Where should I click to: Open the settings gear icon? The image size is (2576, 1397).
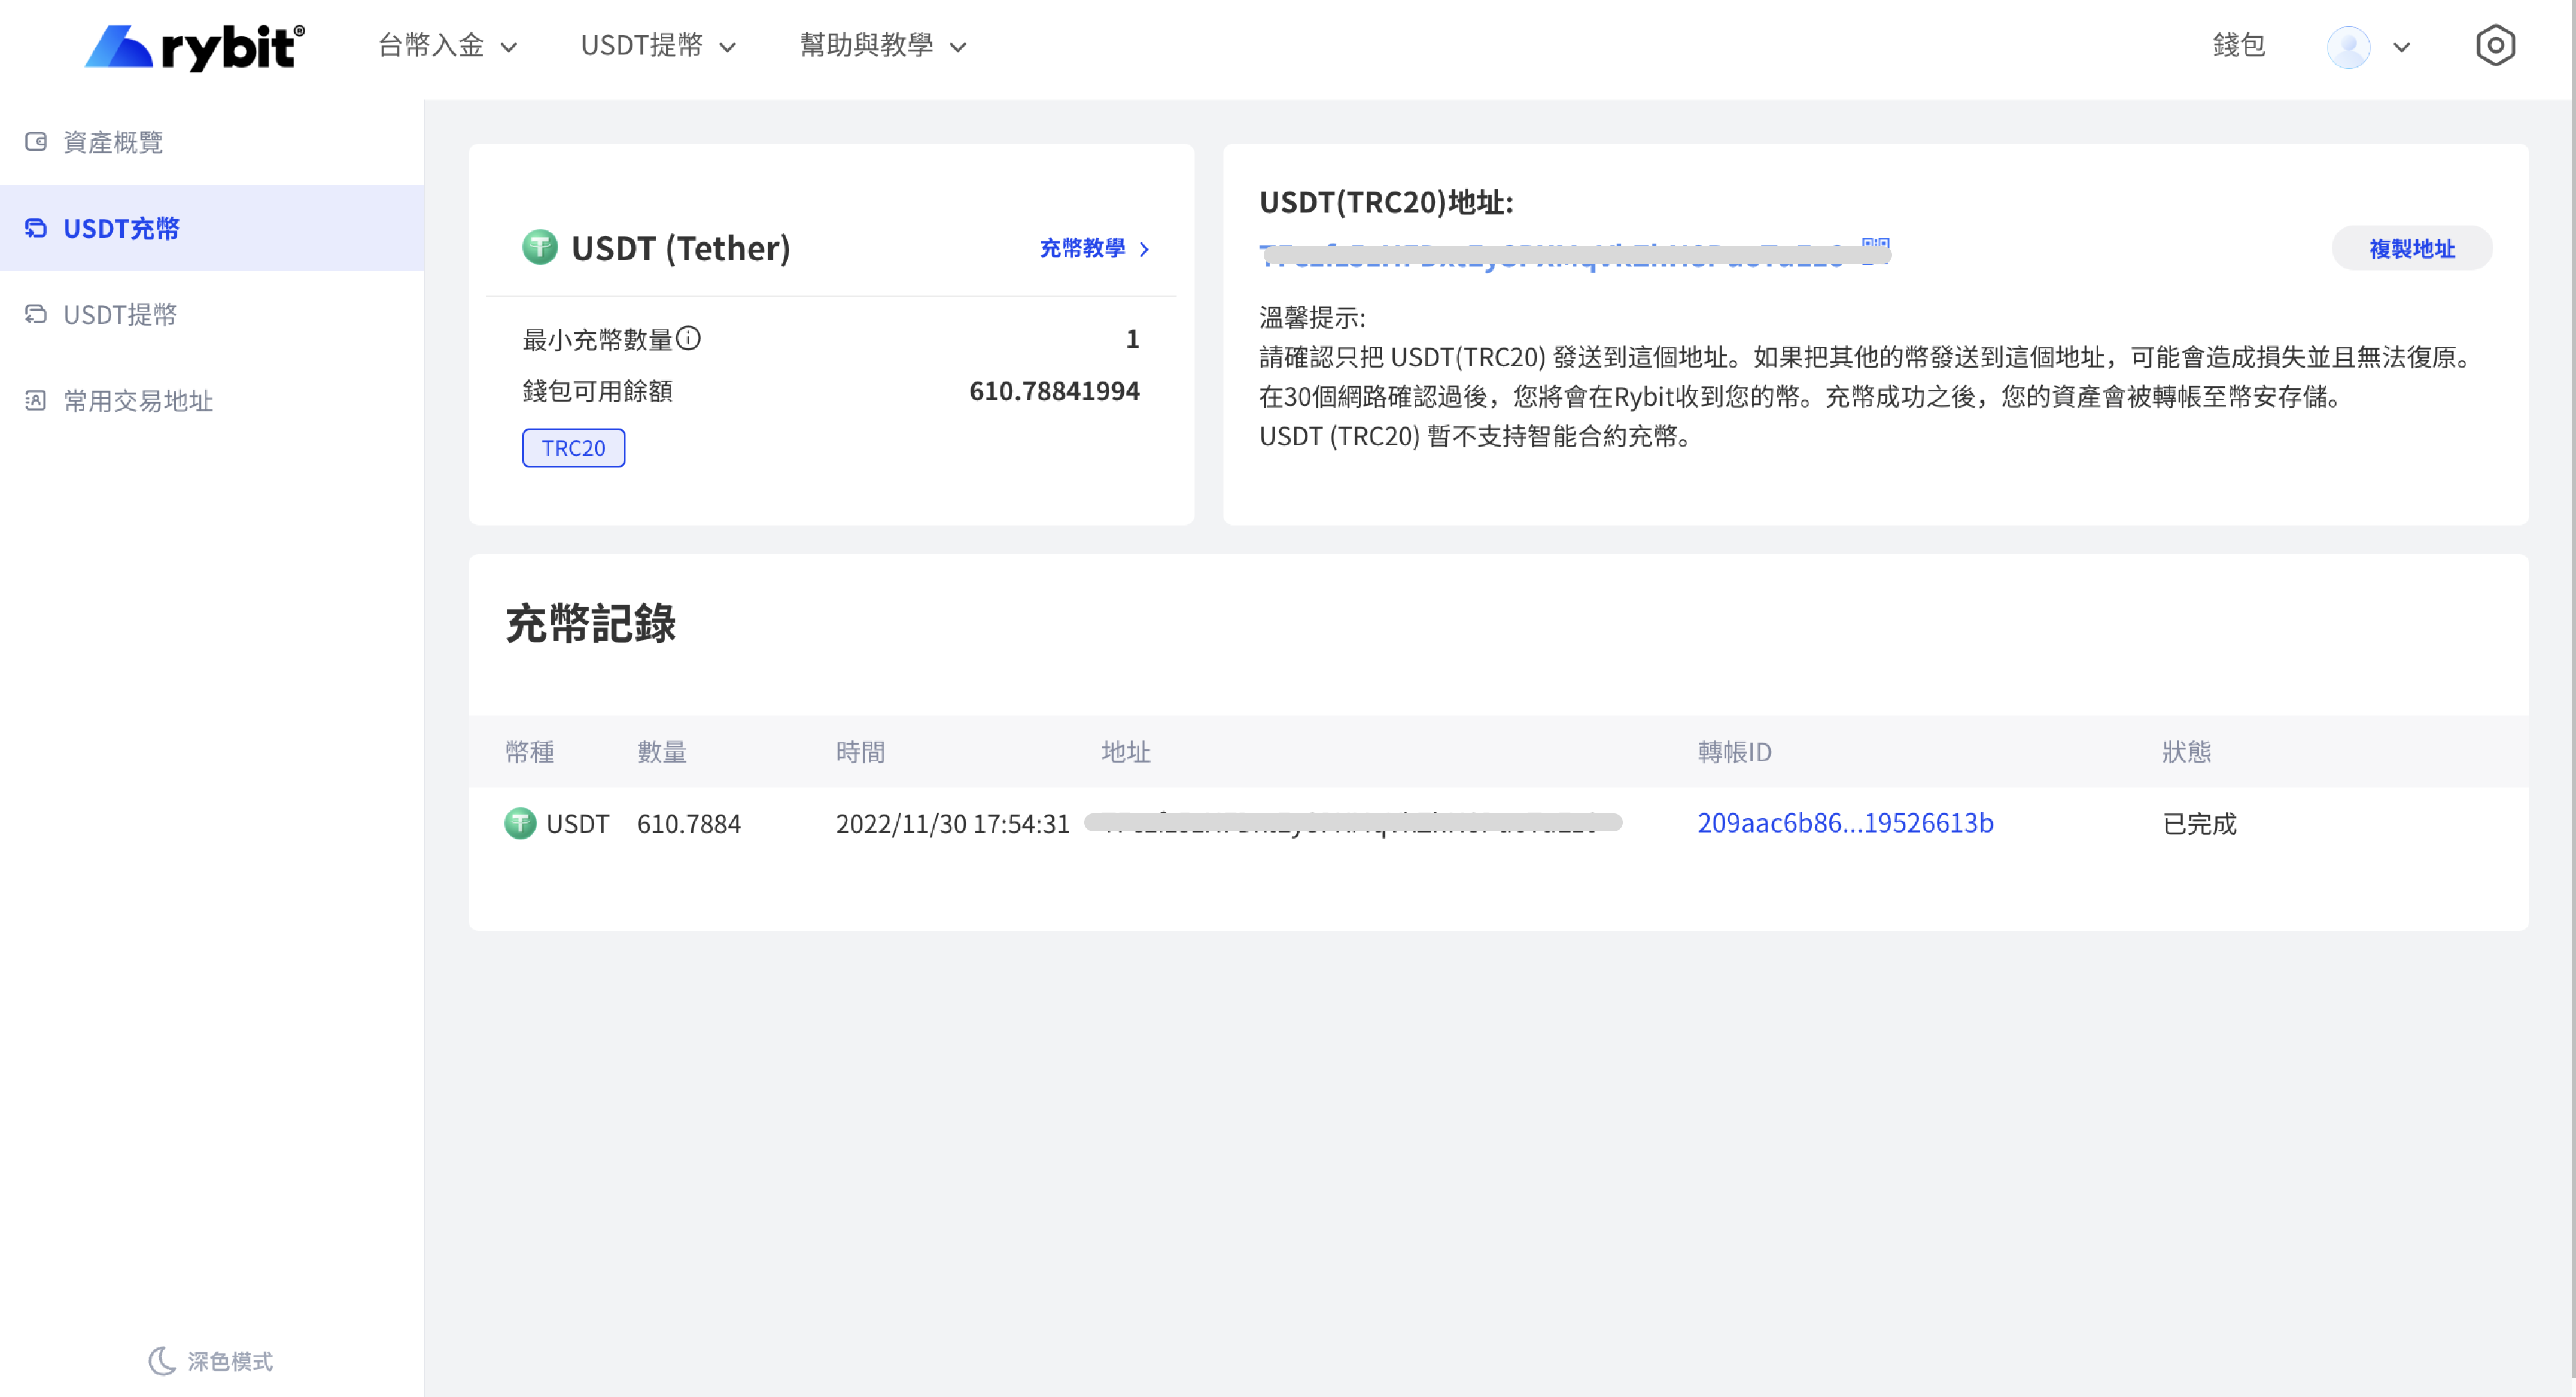[x=2496, y=45]
